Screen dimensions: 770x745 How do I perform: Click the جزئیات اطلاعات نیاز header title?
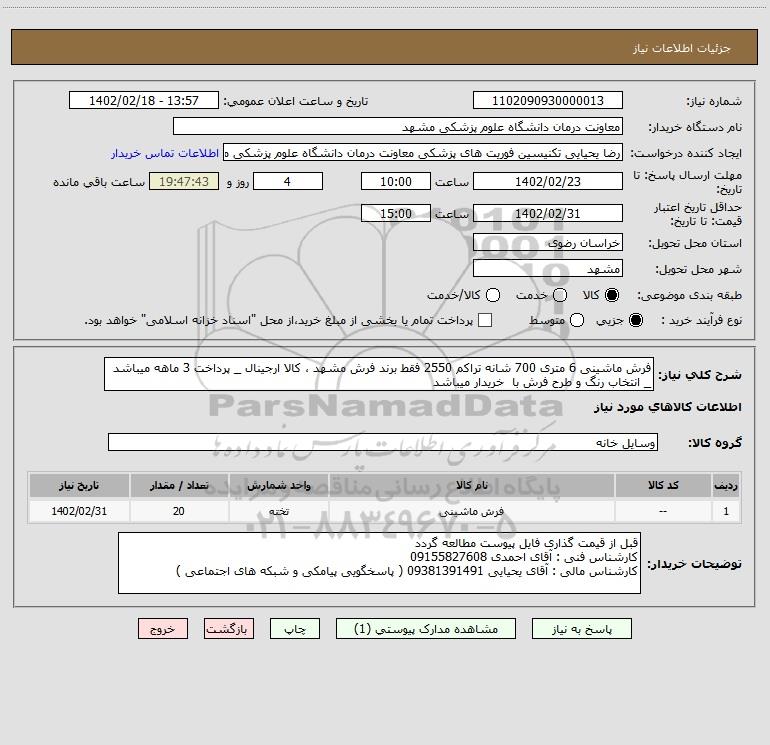click(x=681, y=48)
